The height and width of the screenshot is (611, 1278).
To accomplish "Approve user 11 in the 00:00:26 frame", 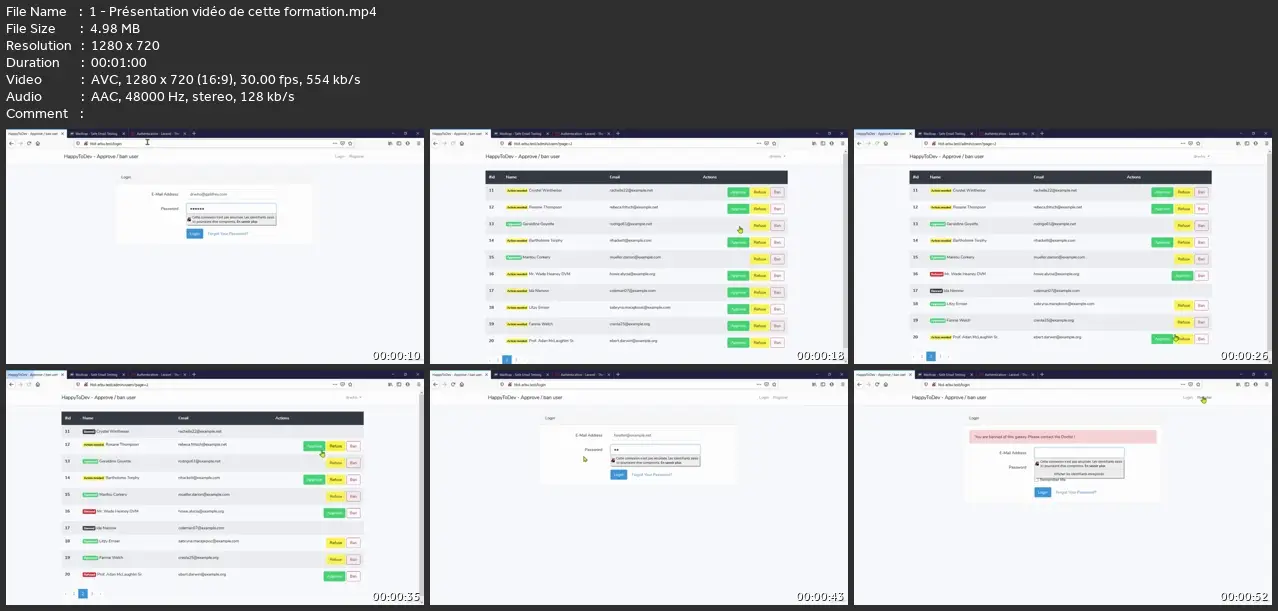I will coord(1162,191).
